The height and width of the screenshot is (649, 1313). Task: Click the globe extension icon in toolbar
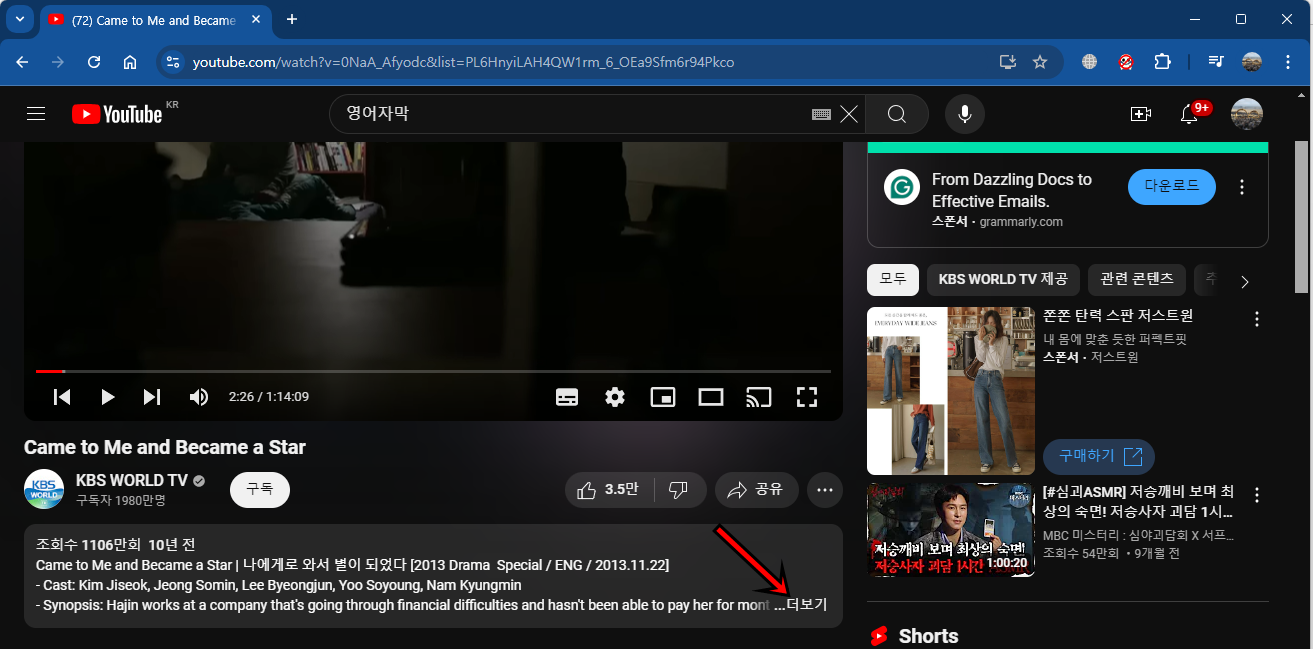[x=1090, y=62]
